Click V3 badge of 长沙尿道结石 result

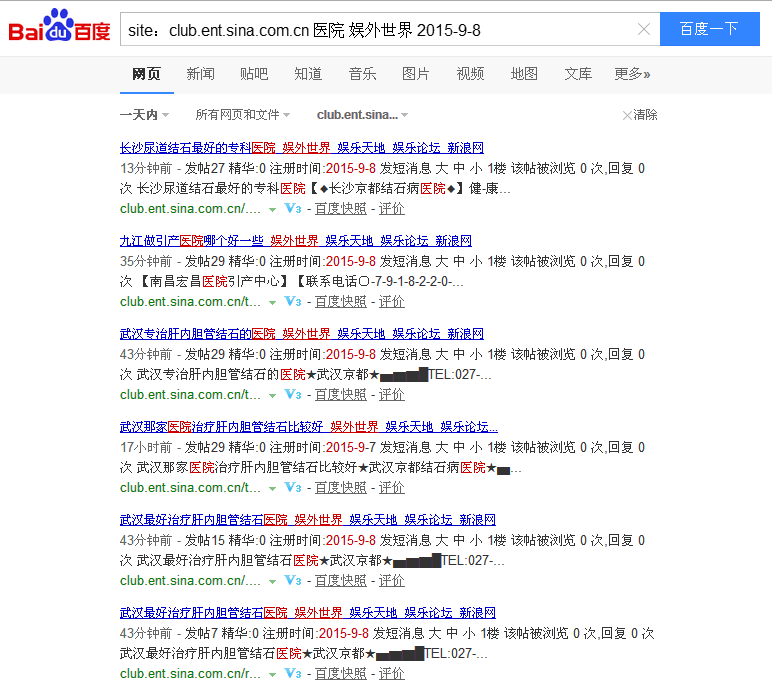pos(293,209)
